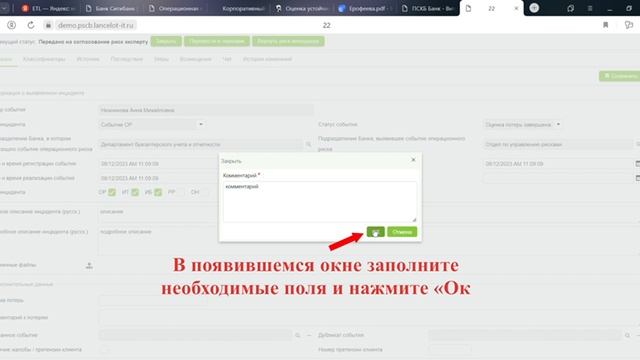
Task: Switch to the ETL — Яндекс browser tab
Action: pos(49,8)
